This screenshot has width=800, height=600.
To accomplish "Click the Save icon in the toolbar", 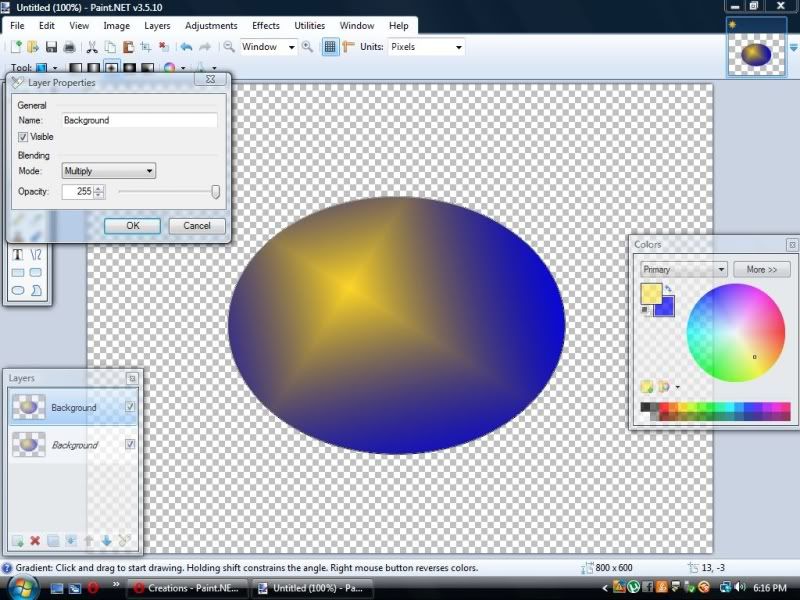I will [x=51, y=47].
